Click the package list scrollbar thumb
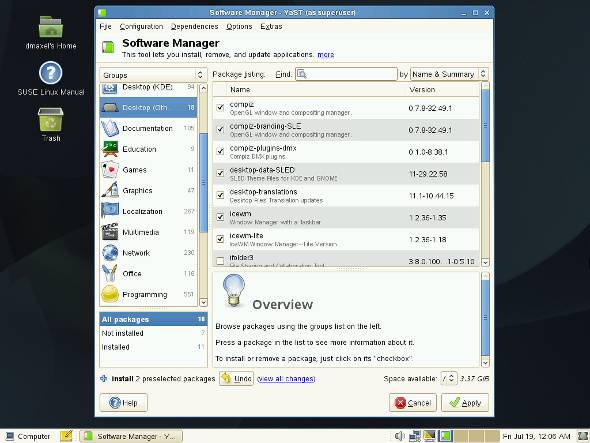 [x=485, y=125]
